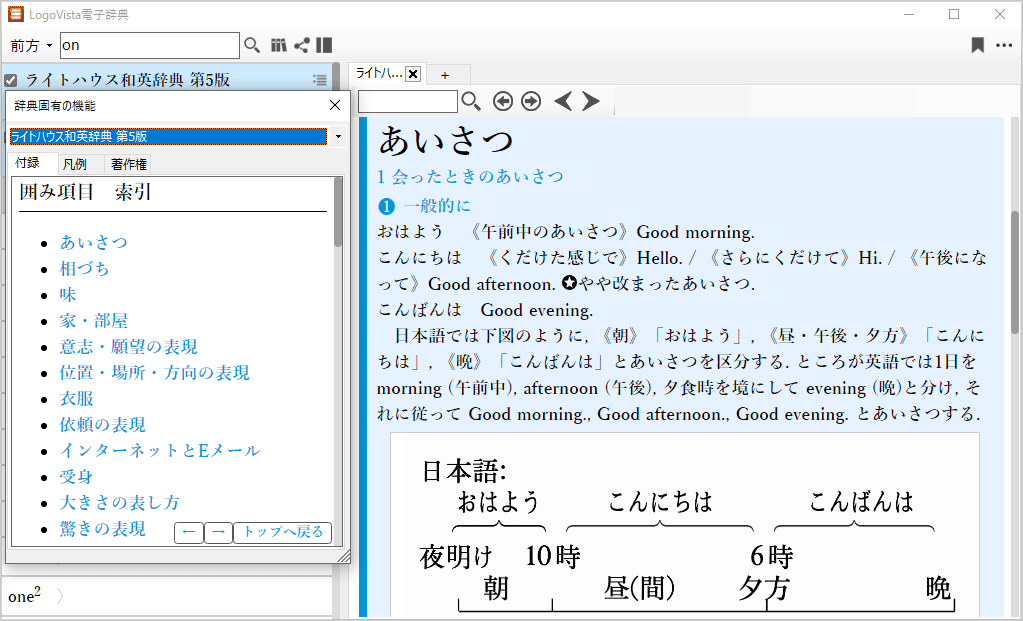The height and width of the screenshot is (621, 1023).
Task: Click the LogoVista app icon in title bar
Action: click(x=16, y=14)
